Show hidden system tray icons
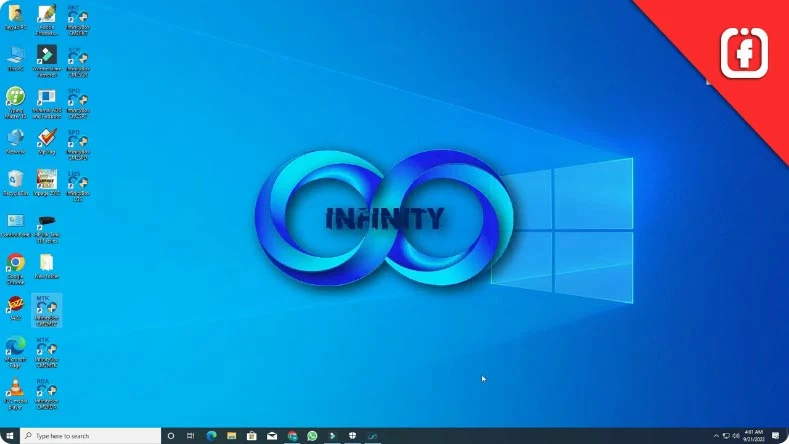The height and width of the screenshot is (444, 789). [x=716, y=436]
